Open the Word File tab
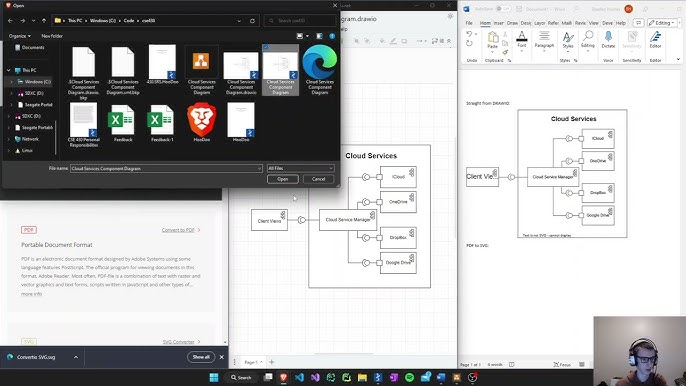 click(x=469, y=23)
